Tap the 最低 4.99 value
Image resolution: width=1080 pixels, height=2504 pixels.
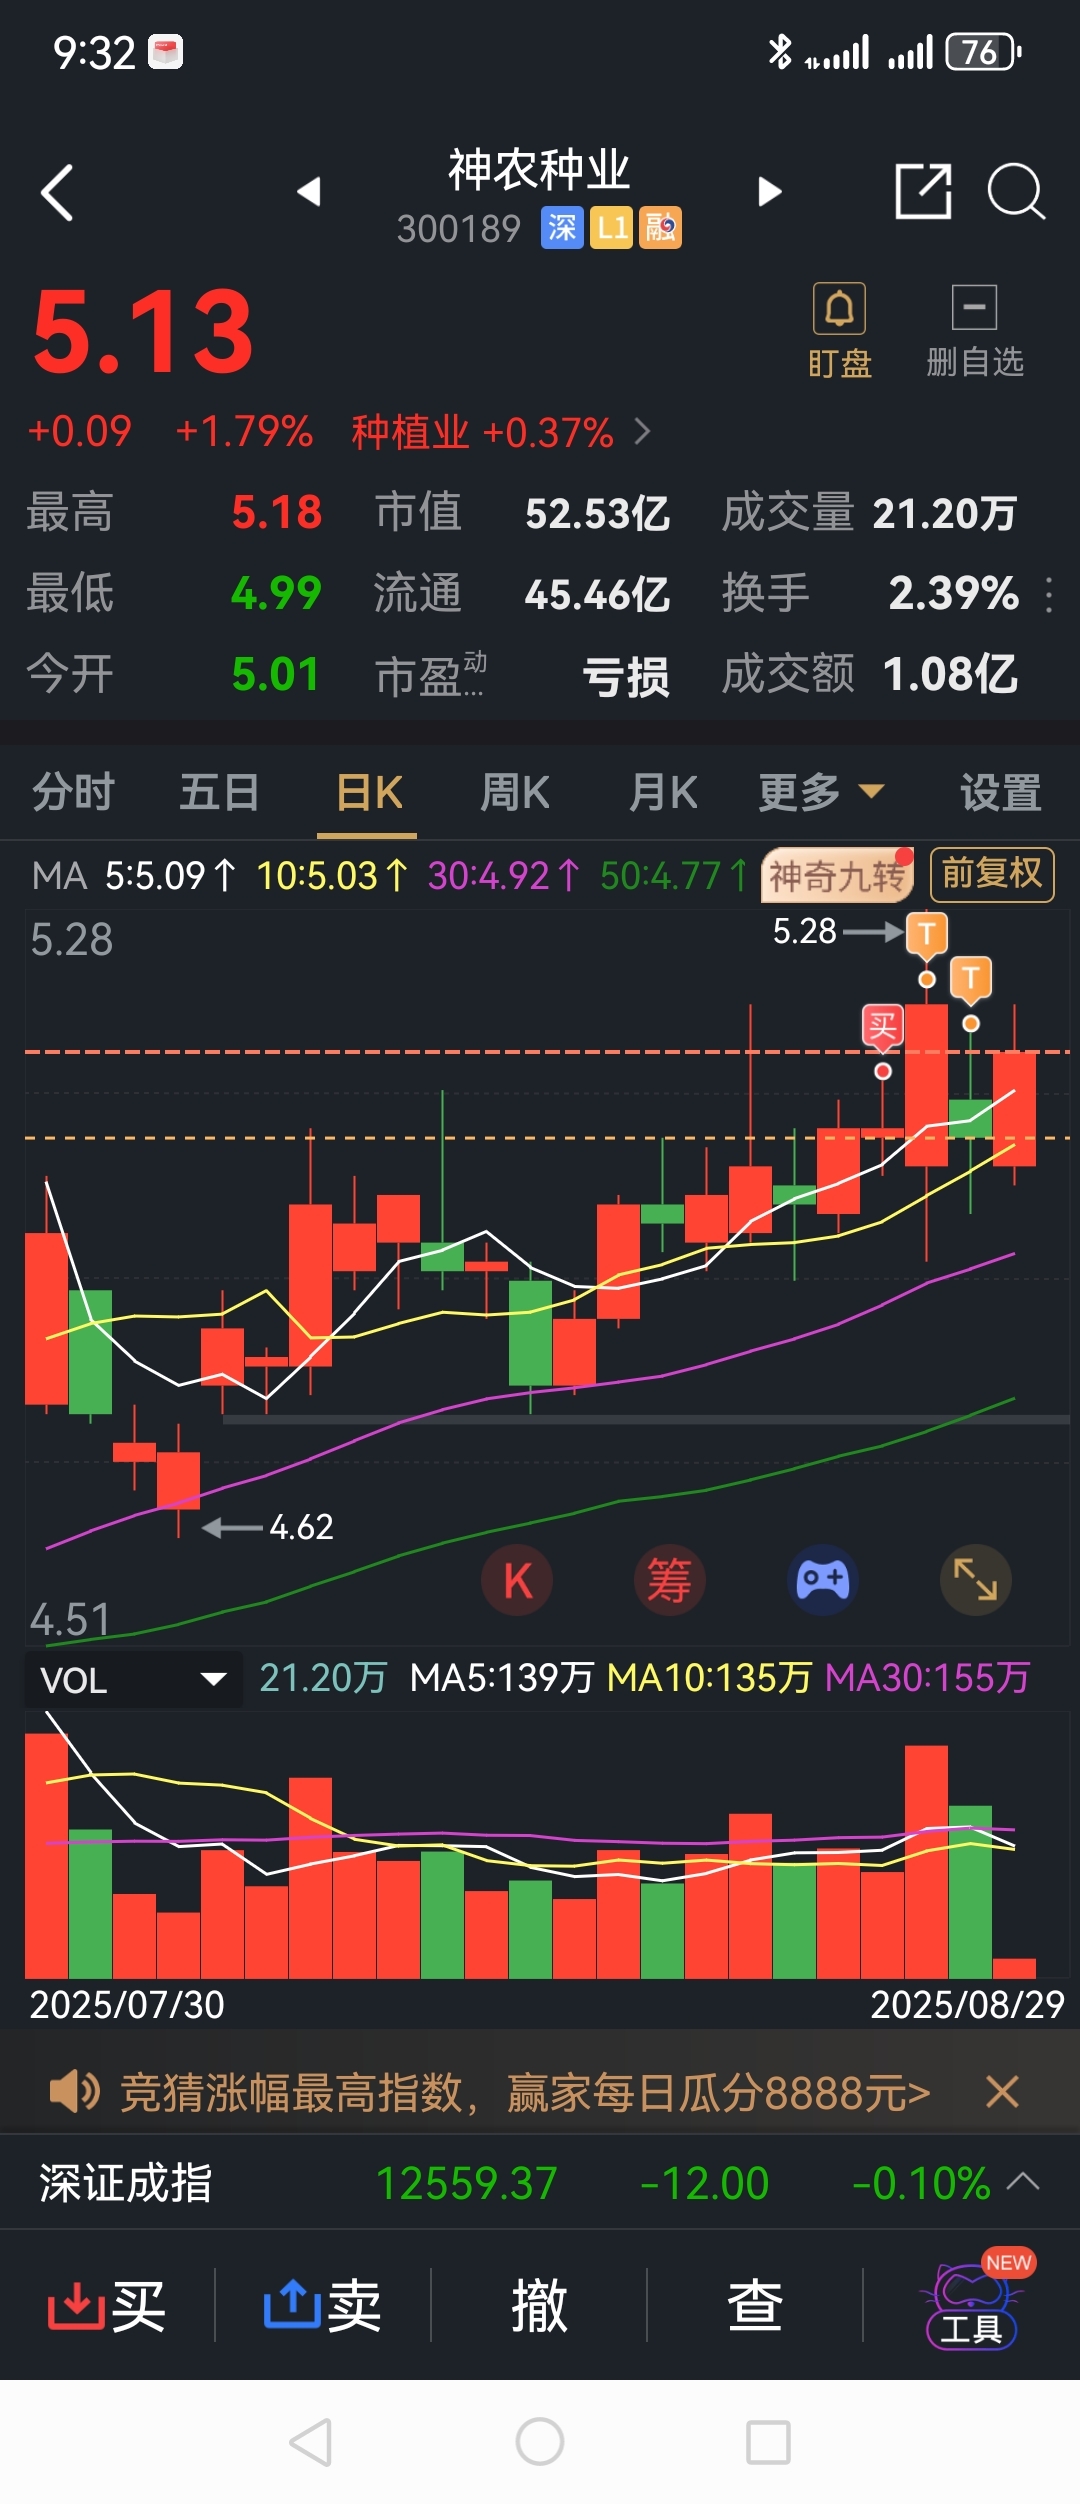coord(276,594)
